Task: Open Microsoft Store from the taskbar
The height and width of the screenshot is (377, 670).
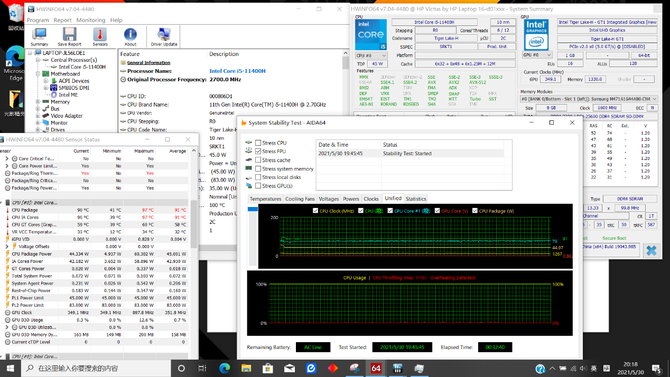Action: pyautogui.click(x=267, y=368)
